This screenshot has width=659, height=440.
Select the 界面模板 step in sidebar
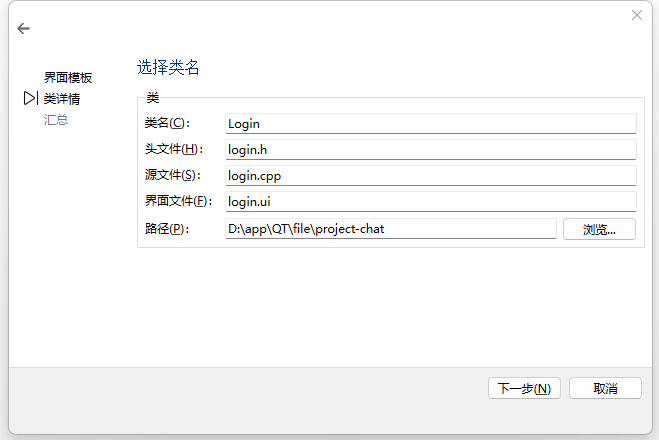[68, 78]
